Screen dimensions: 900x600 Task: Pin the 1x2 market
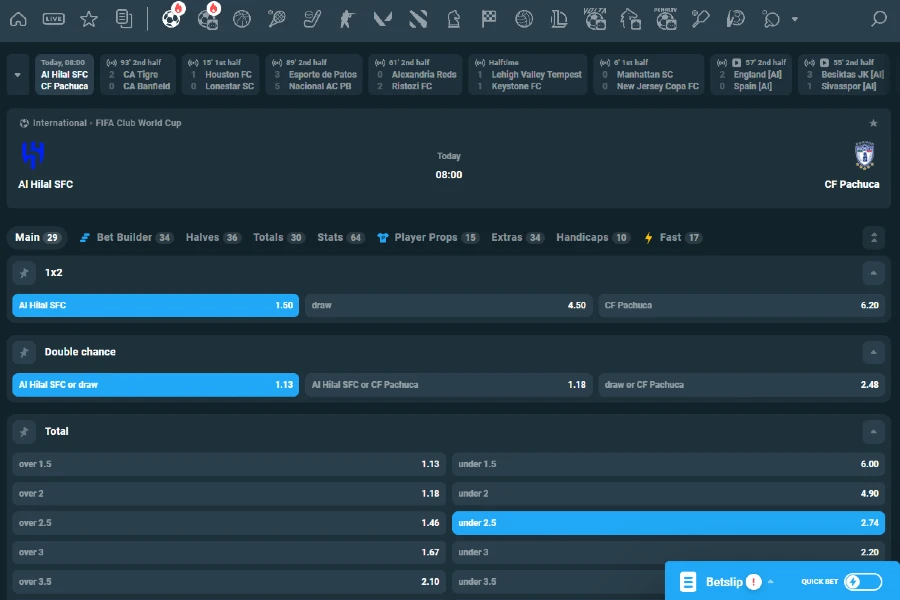(24, 272)
